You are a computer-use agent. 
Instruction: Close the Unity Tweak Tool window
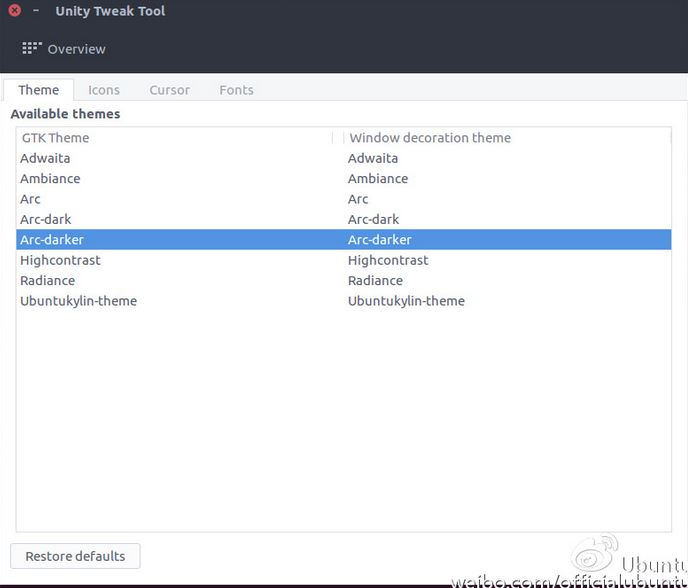point(15,11)
